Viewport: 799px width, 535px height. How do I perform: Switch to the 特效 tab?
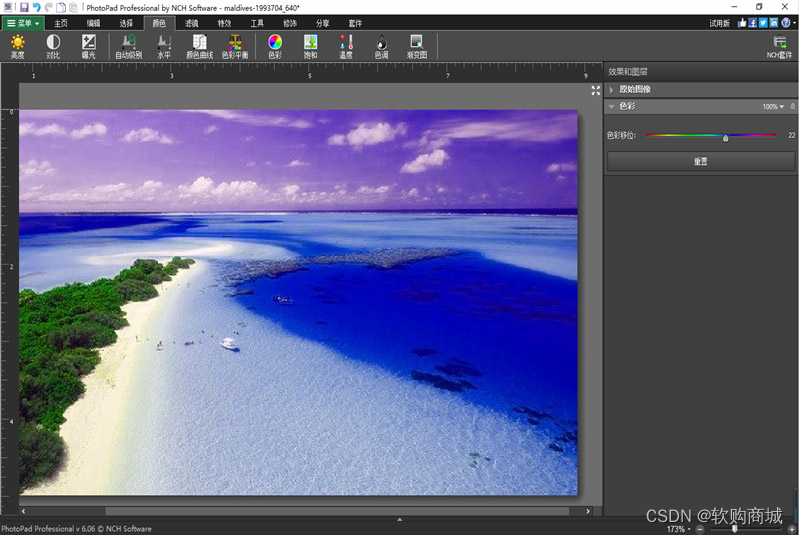[x=224, y=23]
